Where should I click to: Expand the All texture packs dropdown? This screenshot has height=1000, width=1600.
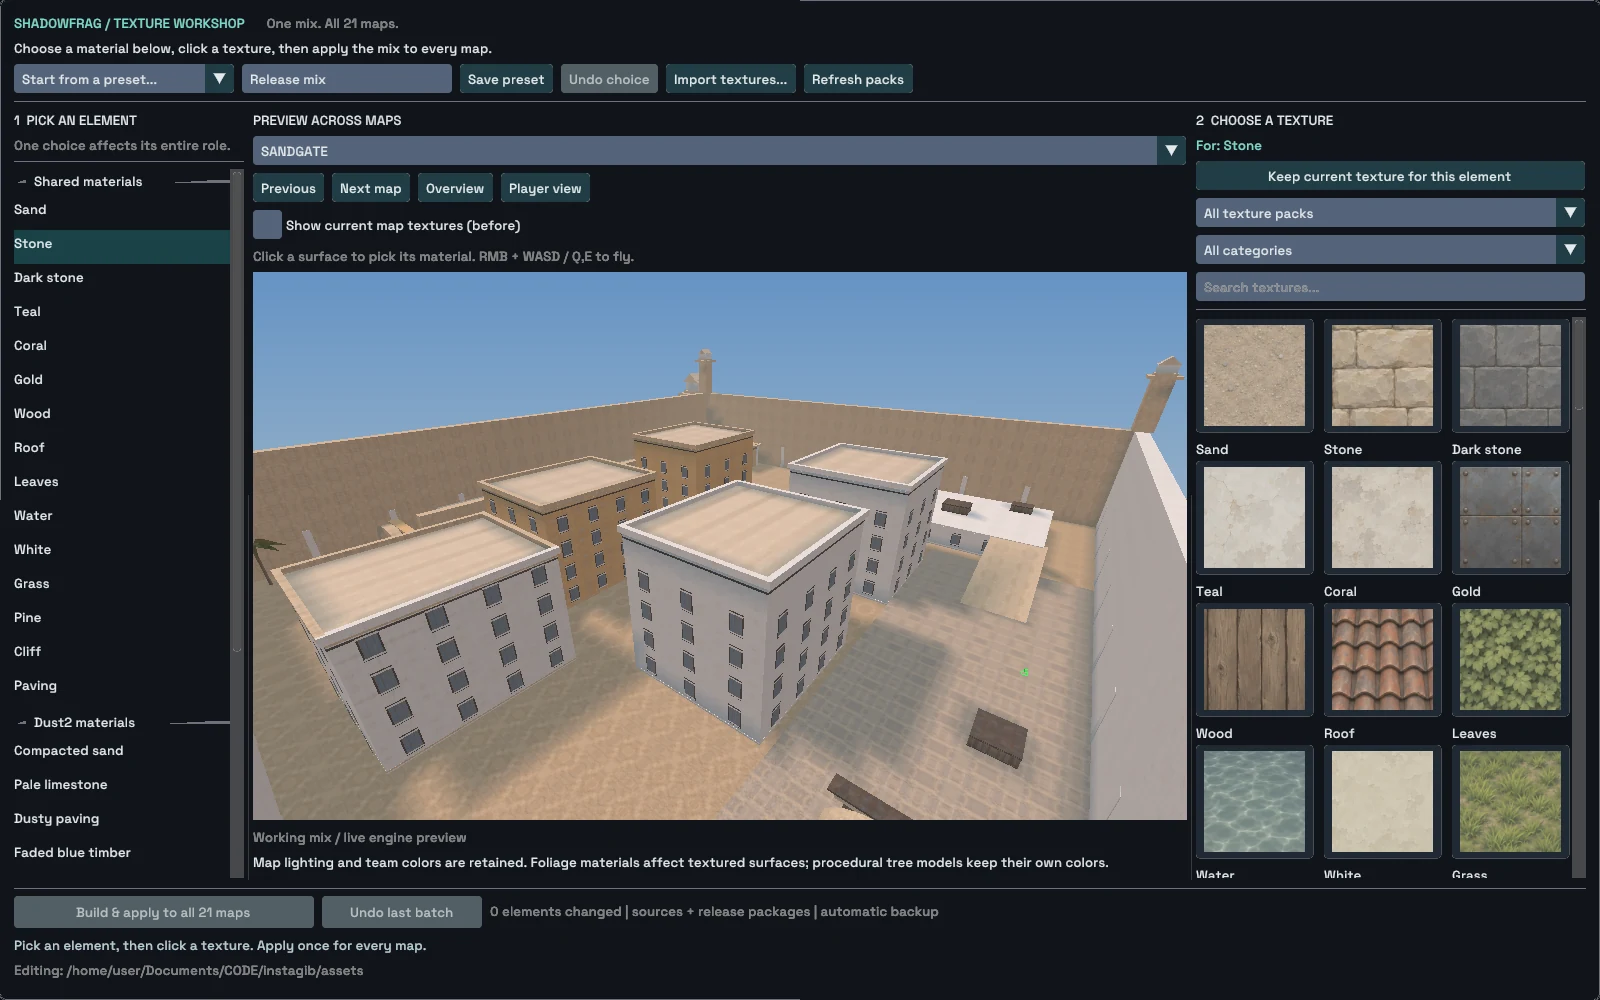coord(1390,213)
